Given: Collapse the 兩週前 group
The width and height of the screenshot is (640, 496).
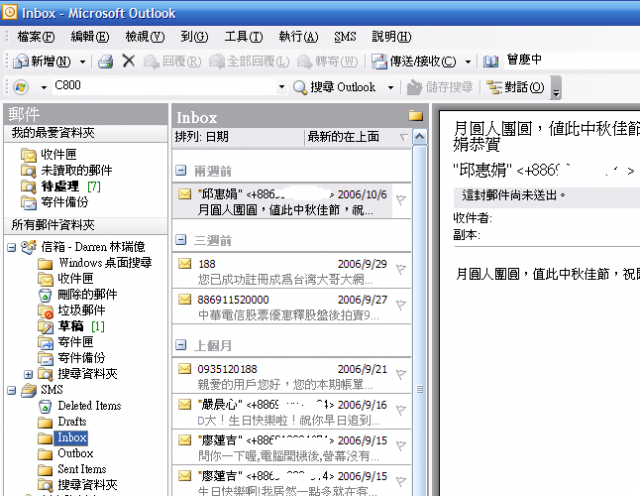Looking at the screenshot, I should (181, 170).
